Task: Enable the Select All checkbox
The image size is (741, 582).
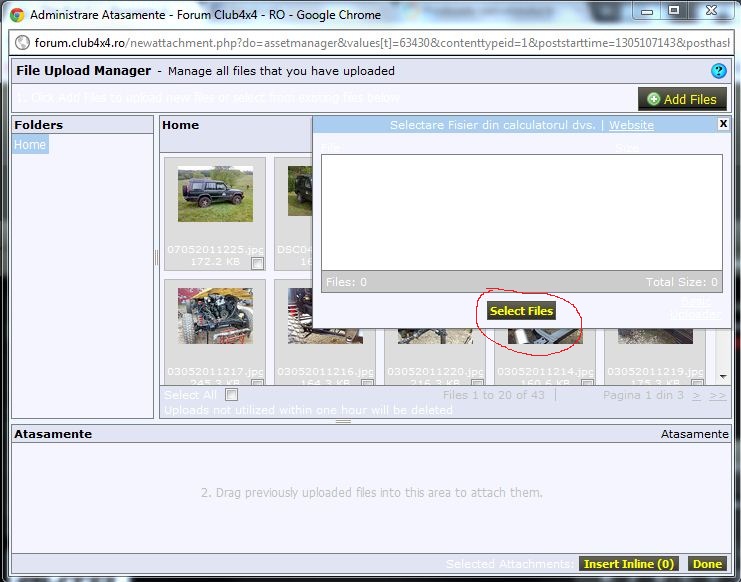Action: (x=232, y=394)
